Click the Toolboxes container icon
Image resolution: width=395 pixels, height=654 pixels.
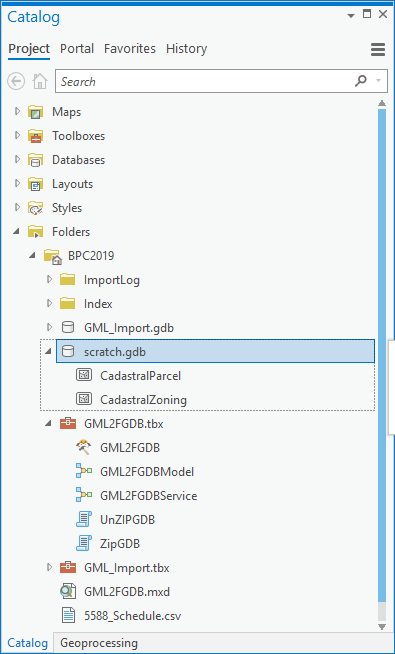[35, 136]
